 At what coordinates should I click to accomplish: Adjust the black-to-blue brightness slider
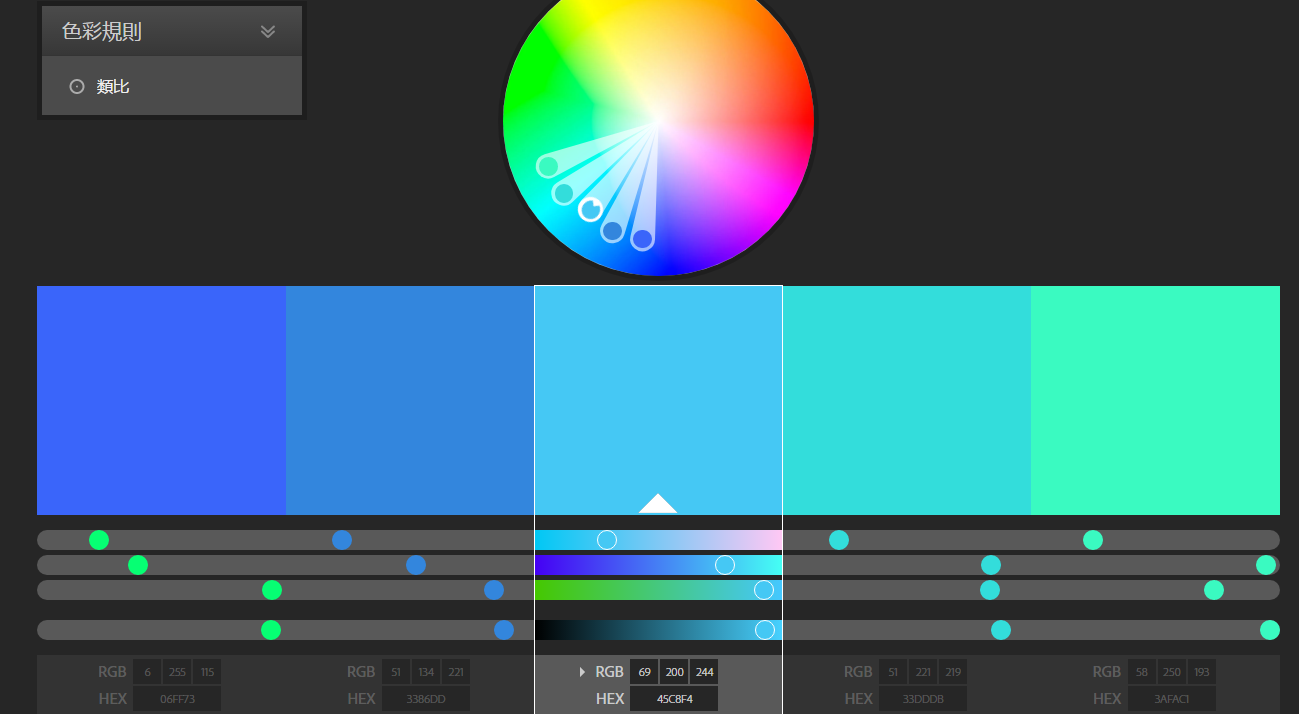pos(658,630)
